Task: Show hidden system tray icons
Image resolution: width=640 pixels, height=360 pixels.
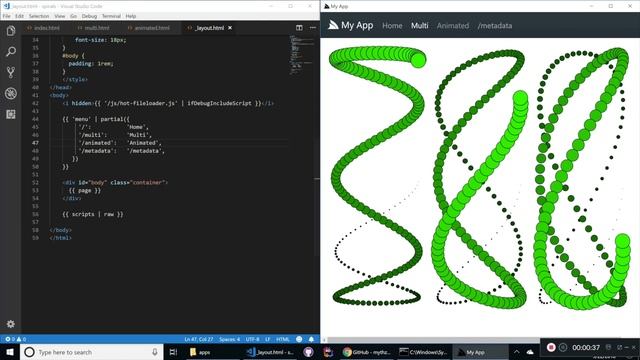Action: [x=517, y=352]
